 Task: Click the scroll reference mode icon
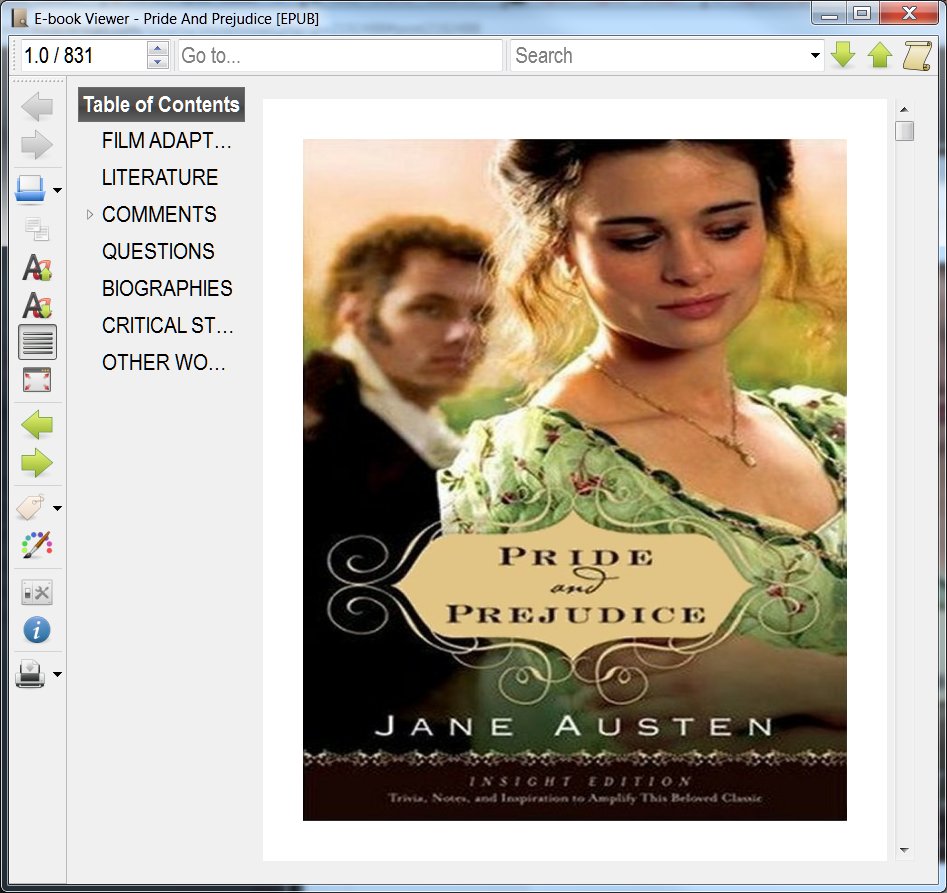point(917,56)
